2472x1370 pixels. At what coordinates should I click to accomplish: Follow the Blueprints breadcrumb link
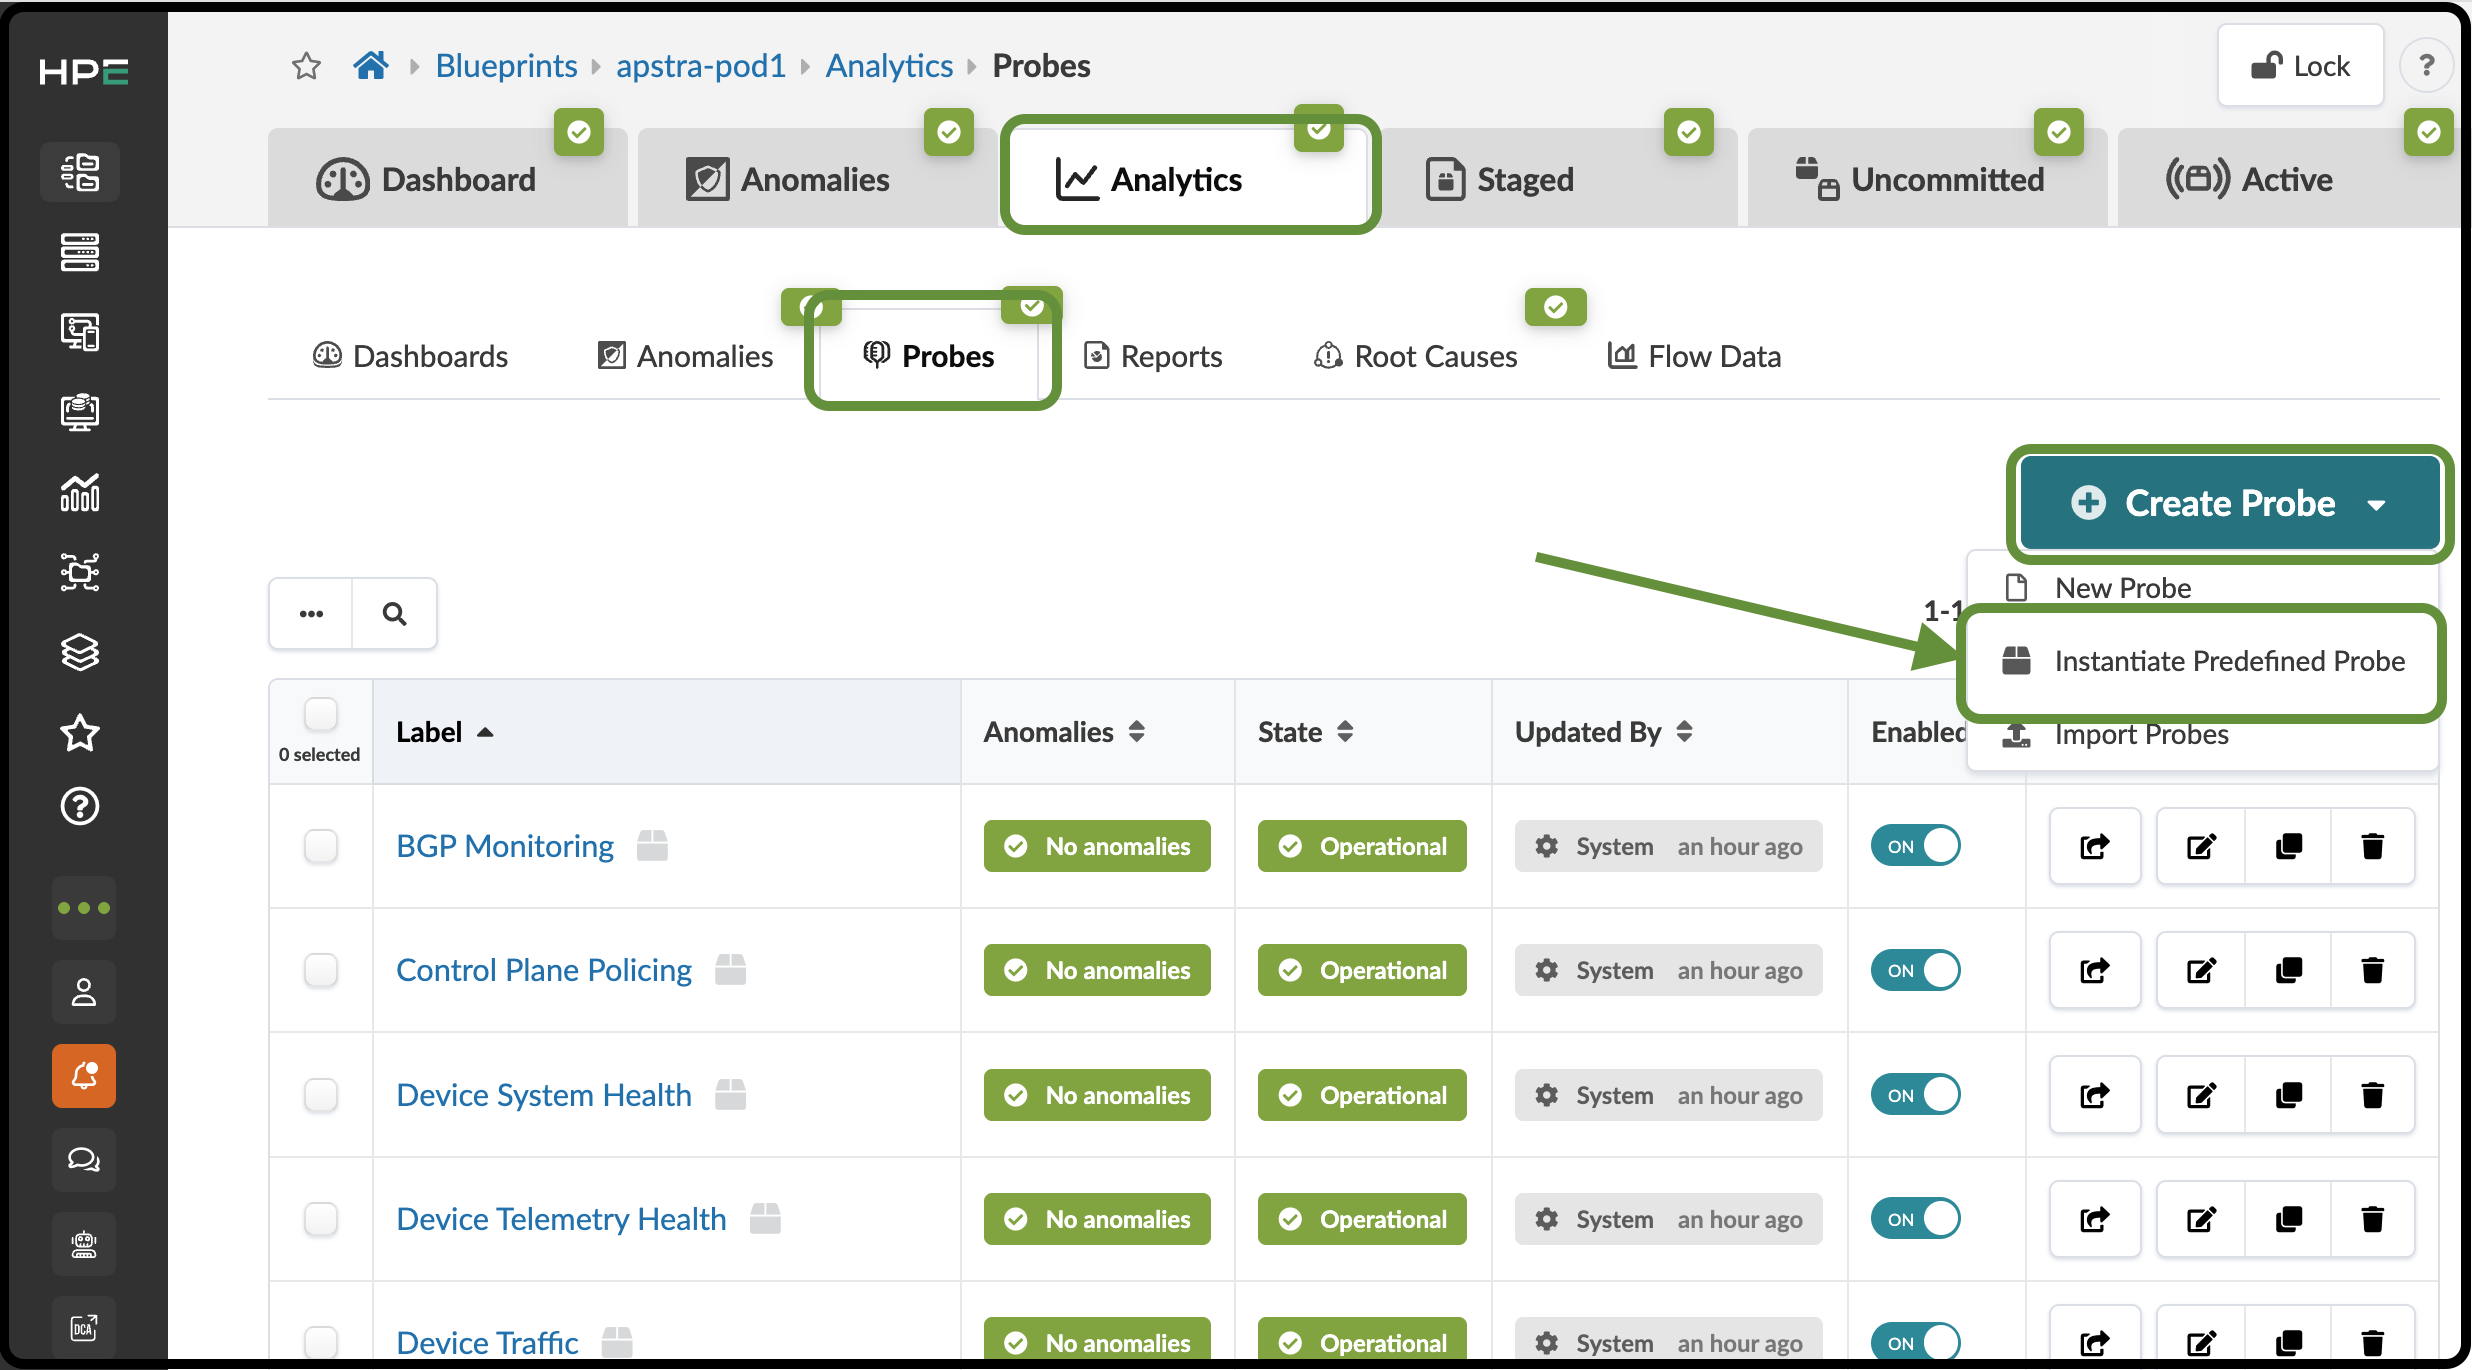click(x=506, y=66)
